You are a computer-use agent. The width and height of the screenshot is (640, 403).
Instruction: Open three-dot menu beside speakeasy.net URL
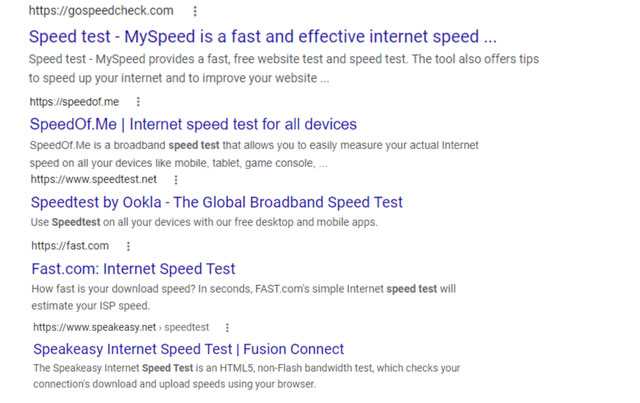point(227,327)
